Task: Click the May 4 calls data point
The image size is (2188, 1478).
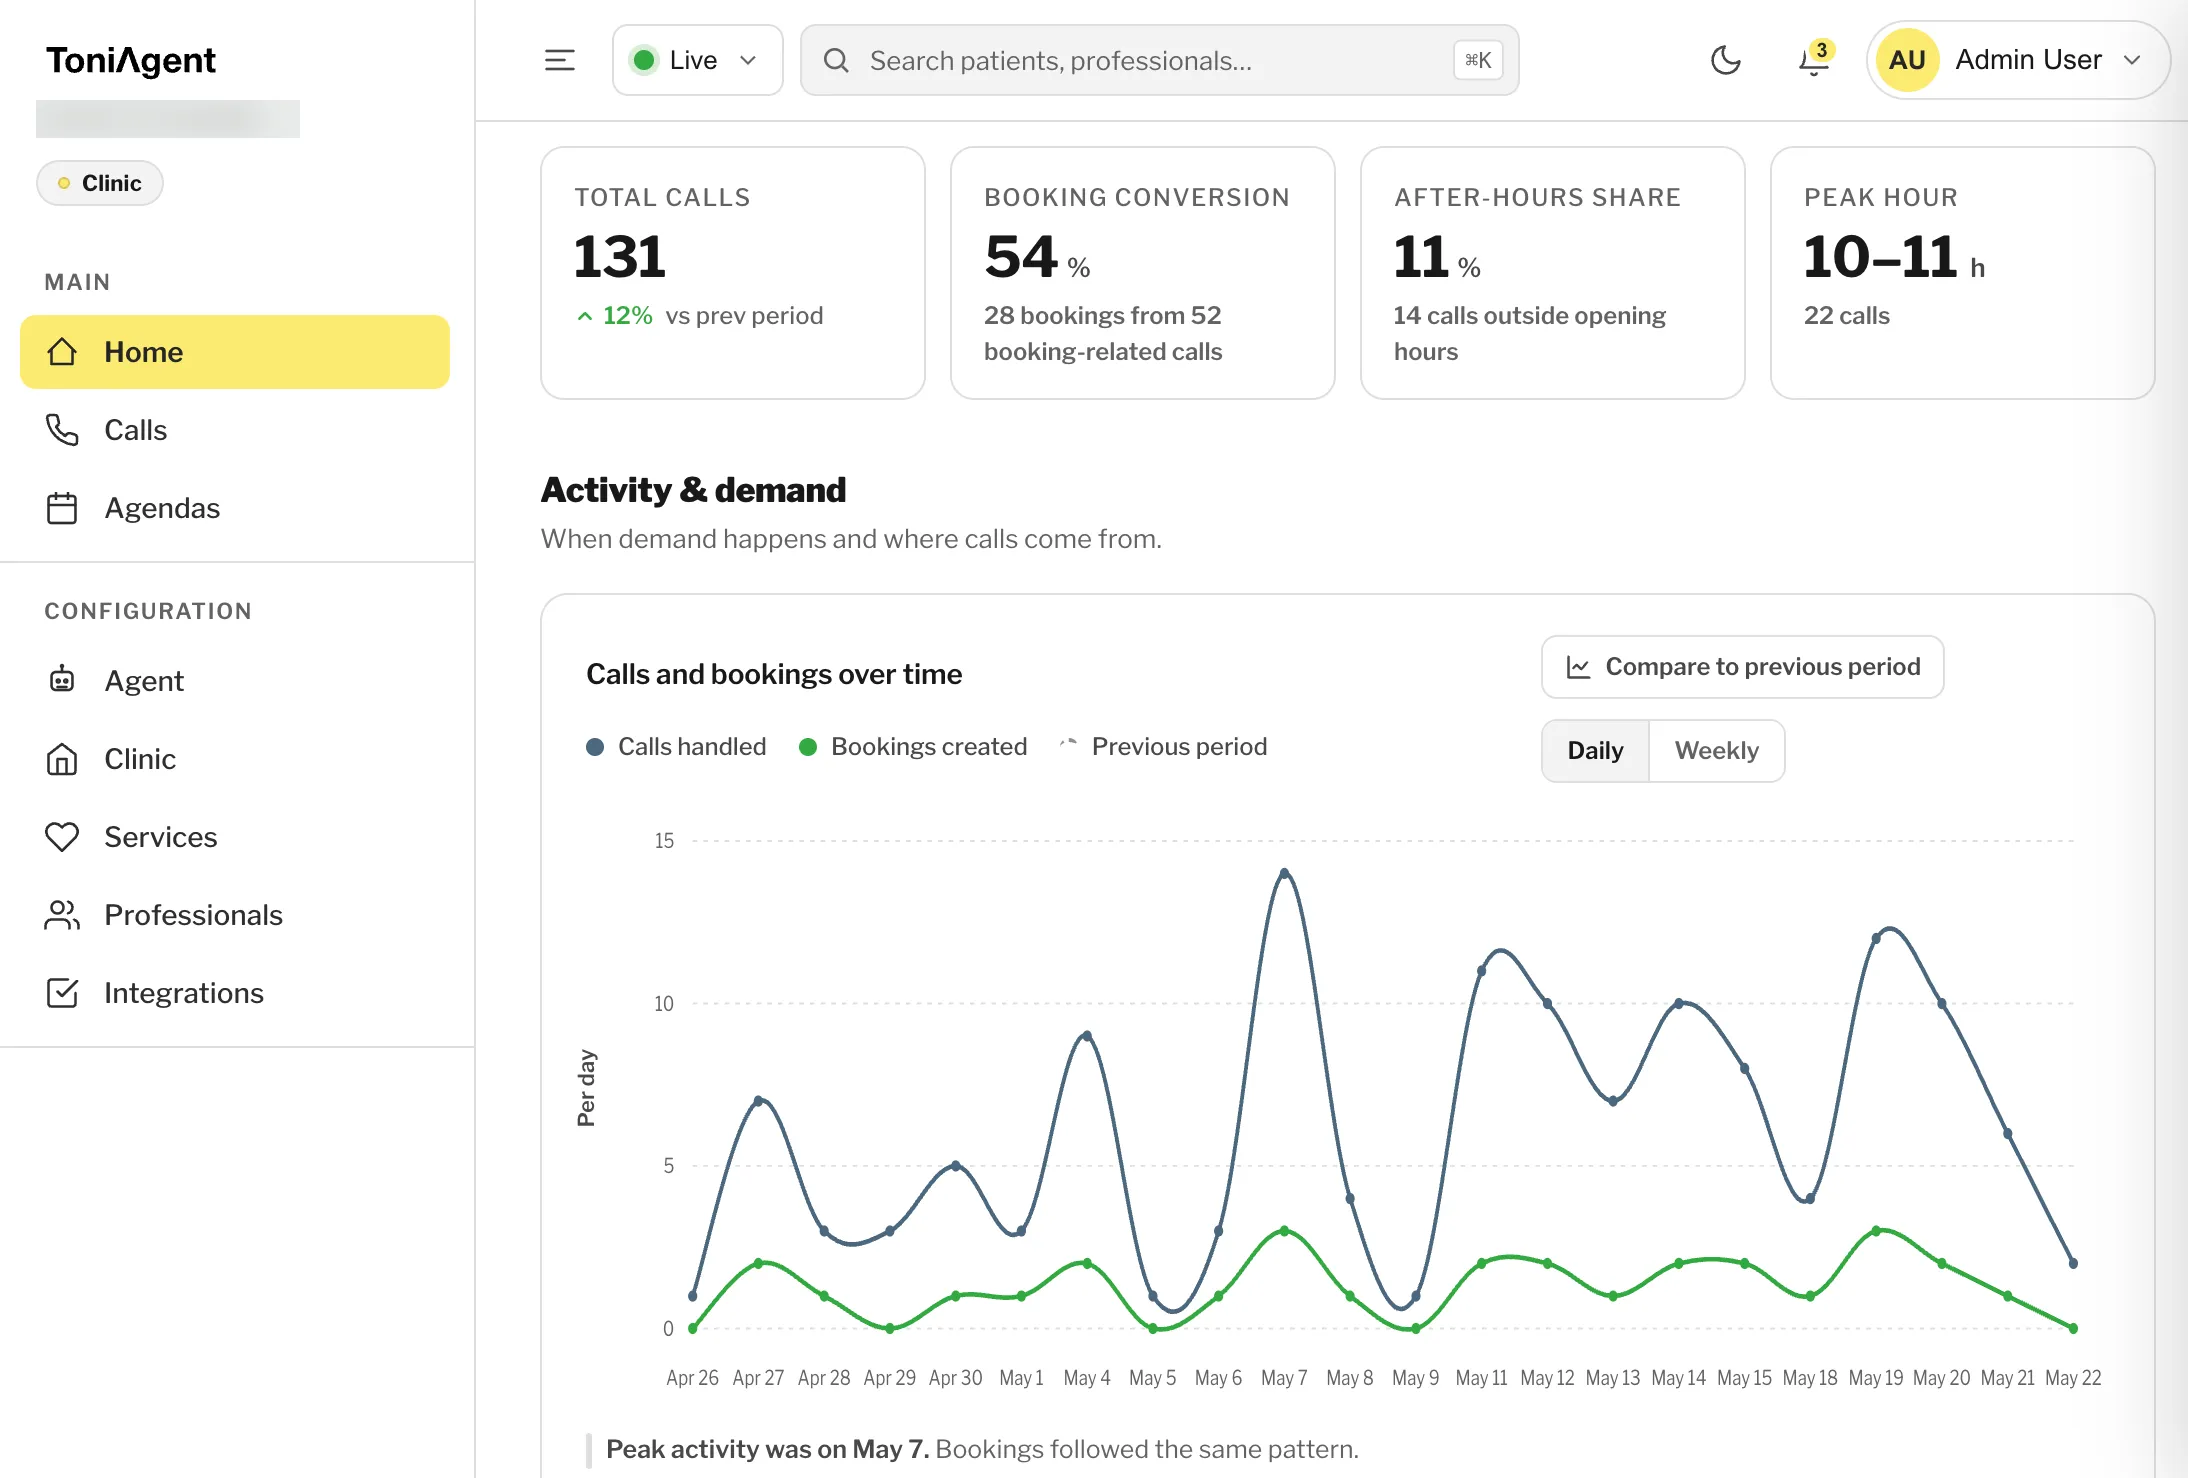Action: (1087, 1036)
